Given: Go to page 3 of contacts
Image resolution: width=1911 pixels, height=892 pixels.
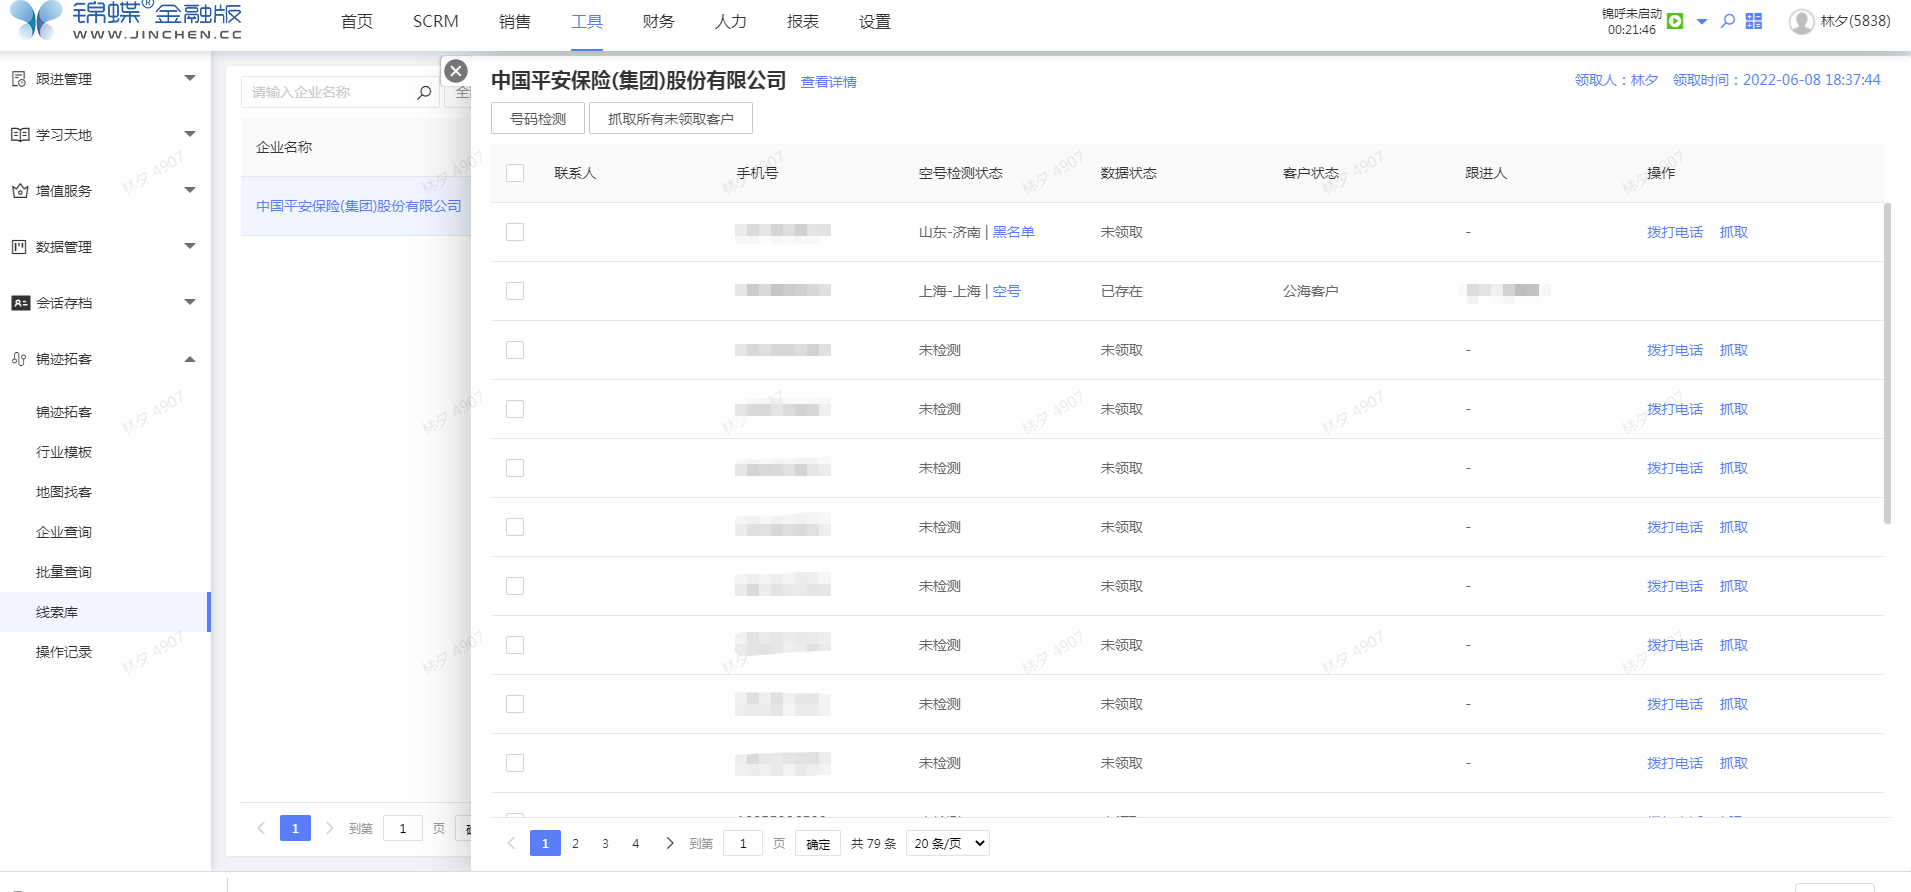Looking at the screenshot, I should pyautogui.click(x=605, y=843).
